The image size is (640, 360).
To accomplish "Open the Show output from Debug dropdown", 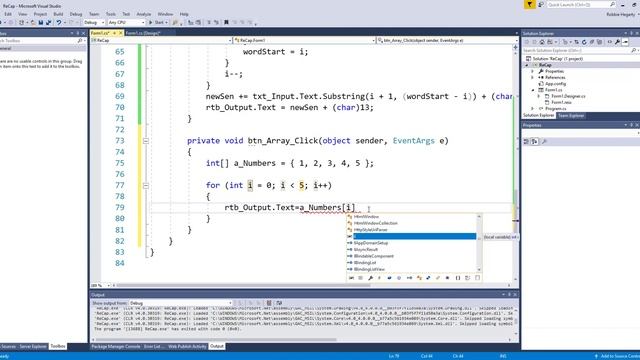I will [181, 303].
